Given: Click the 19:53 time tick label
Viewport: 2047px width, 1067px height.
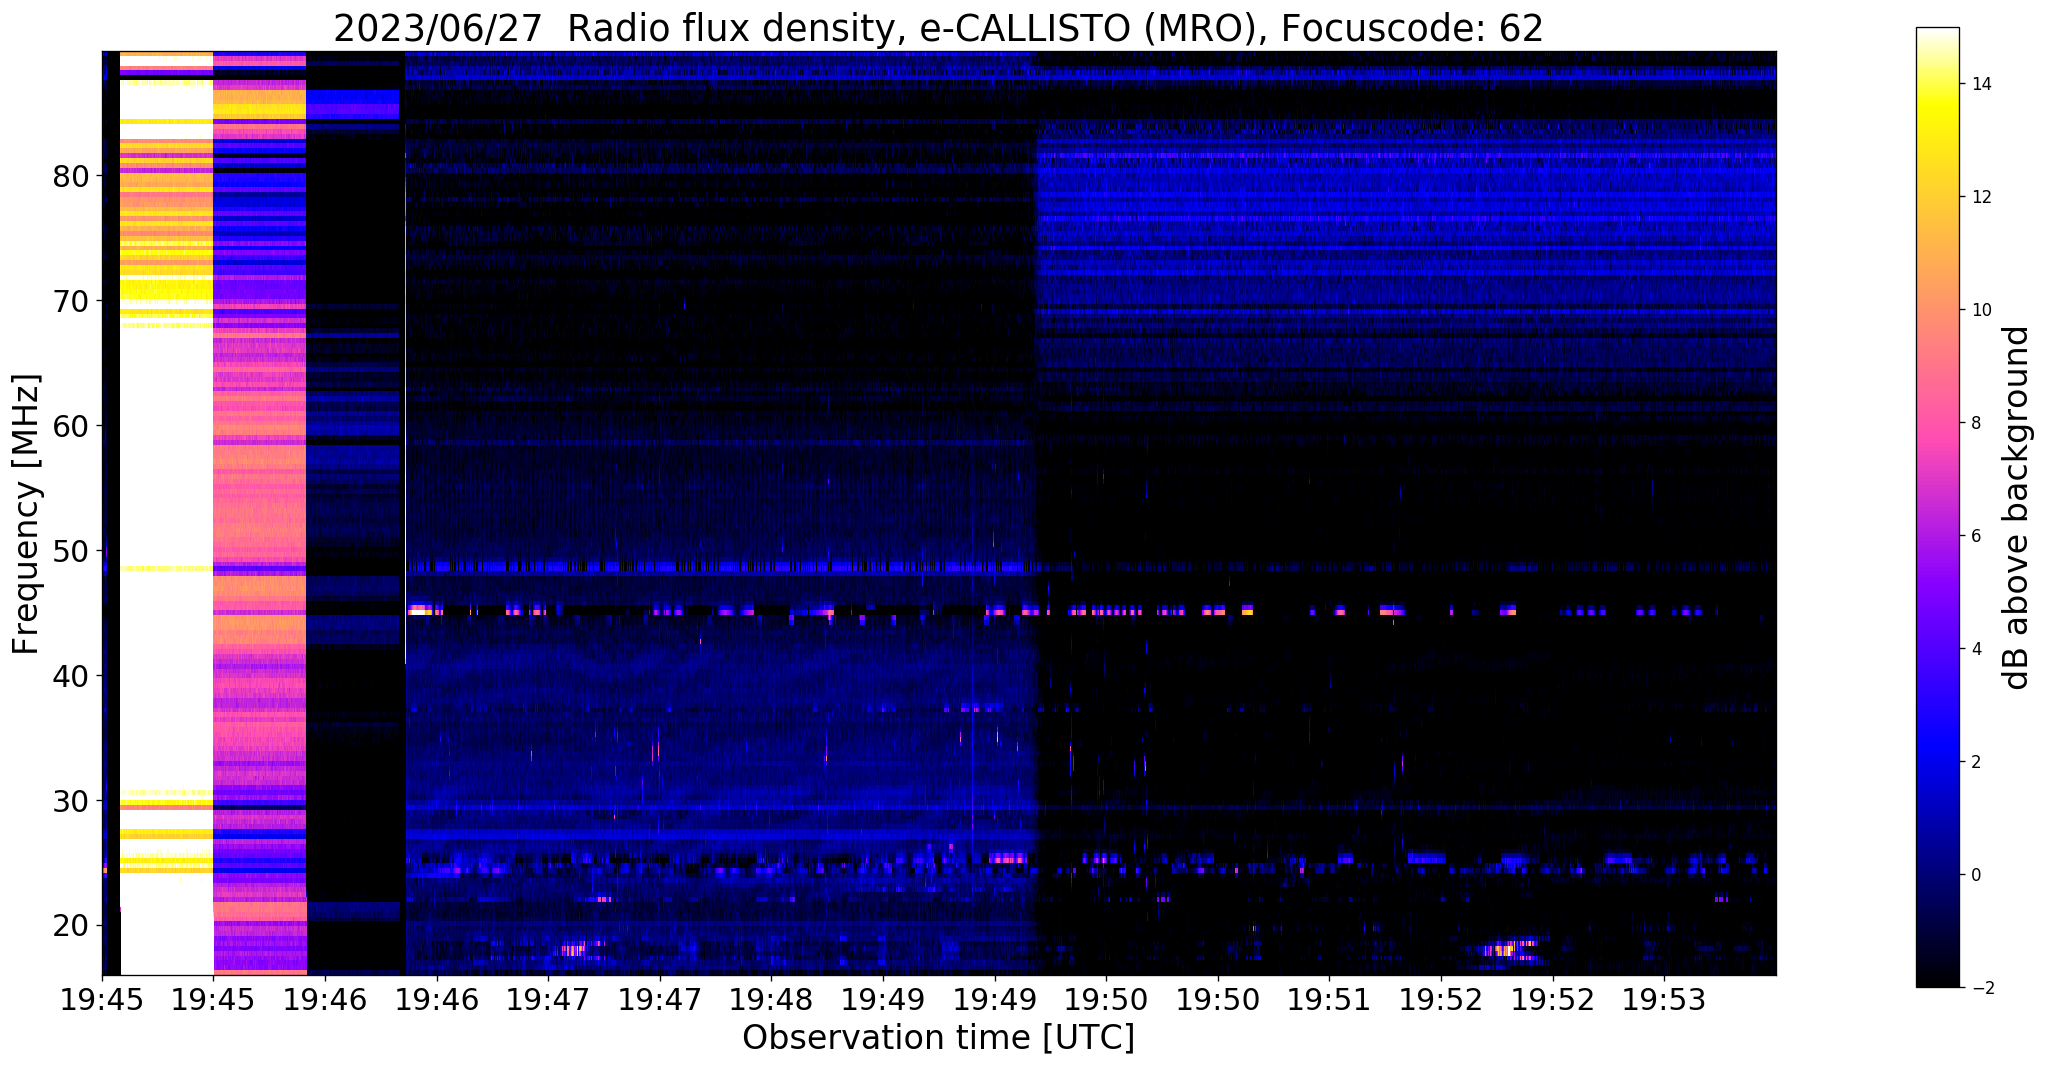Looking at the screenshot, I should (1664, 999).
